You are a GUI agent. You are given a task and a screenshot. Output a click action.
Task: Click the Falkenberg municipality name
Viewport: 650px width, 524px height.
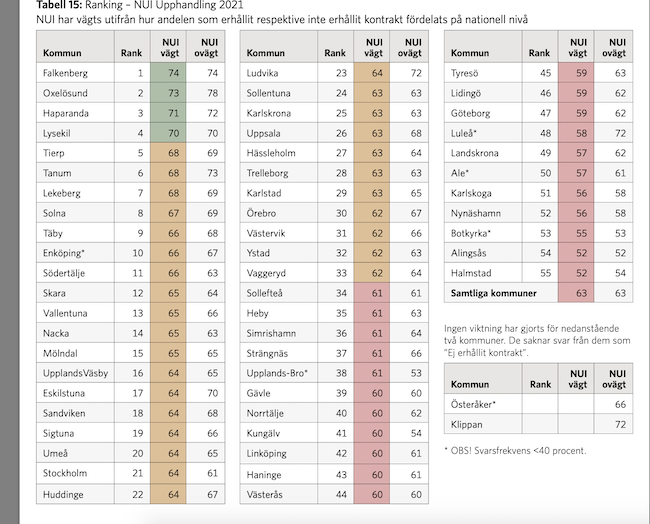(x=65, y=73)
